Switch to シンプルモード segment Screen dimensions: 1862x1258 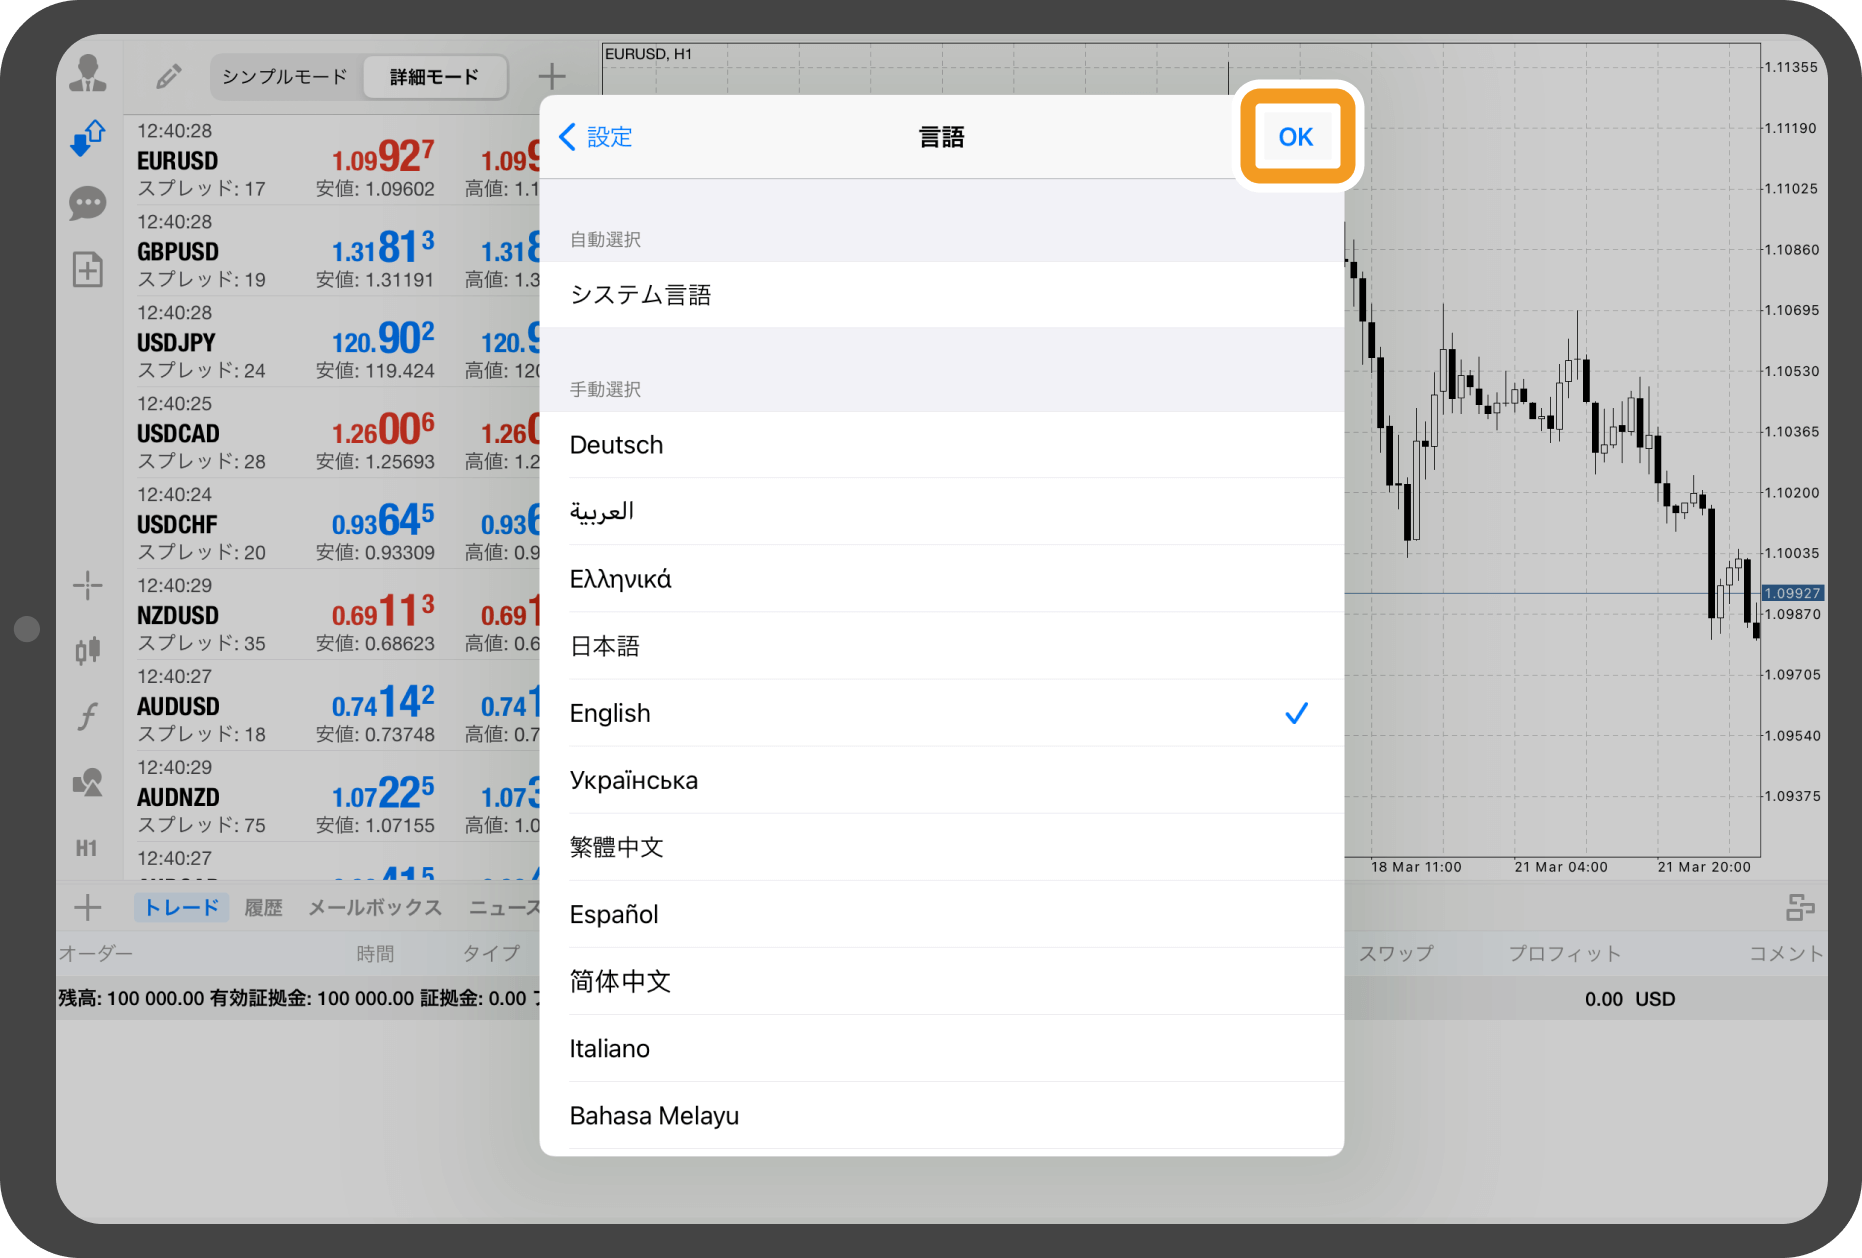[x=285, y=77]
